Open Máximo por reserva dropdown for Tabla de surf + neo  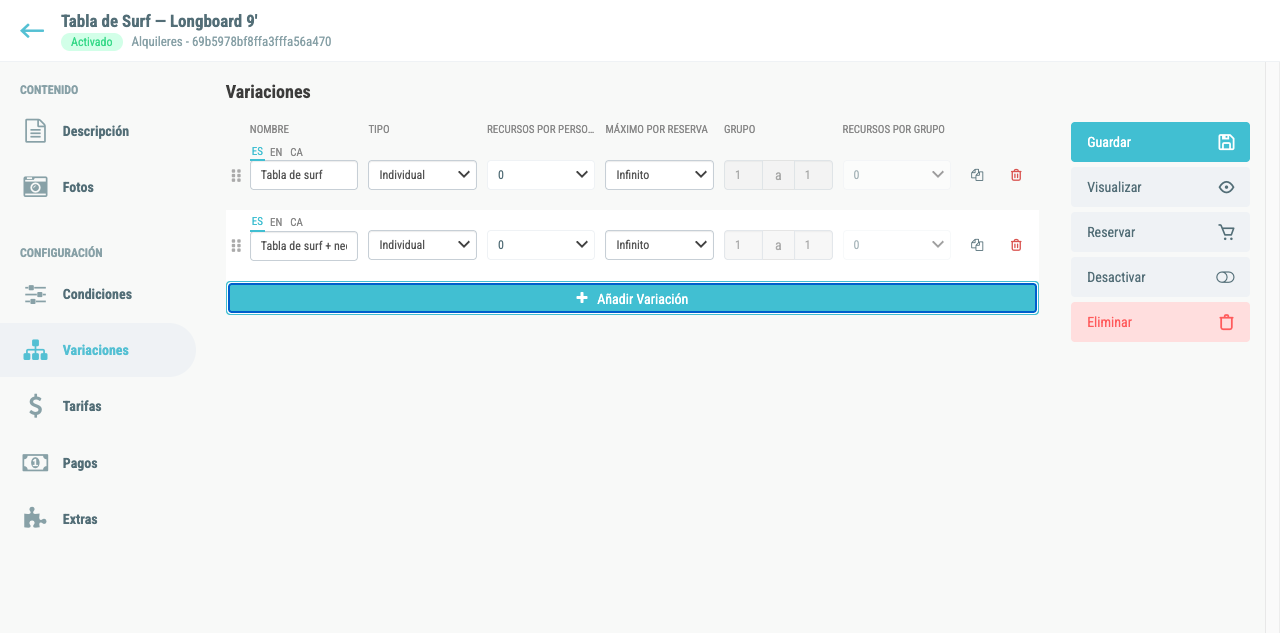[659, 245]
